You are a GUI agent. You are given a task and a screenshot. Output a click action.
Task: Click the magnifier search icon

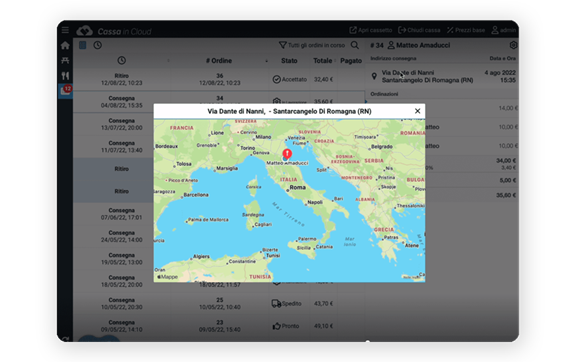coord(354,45)
